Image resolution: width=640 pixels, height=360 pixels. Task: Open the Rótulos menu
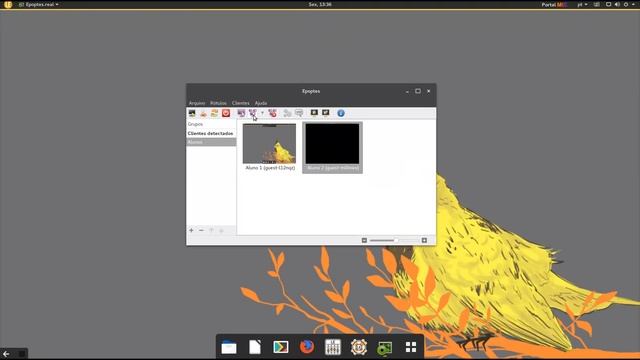[x=218, y=103]
